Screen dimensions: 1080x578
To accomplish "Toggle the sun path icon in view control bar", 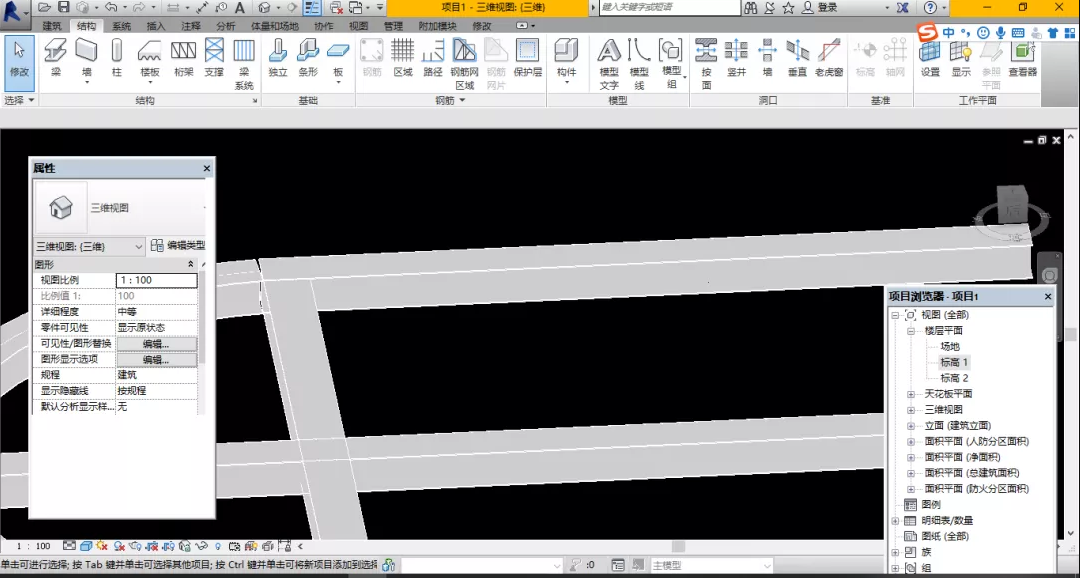I will pos(103,546).
